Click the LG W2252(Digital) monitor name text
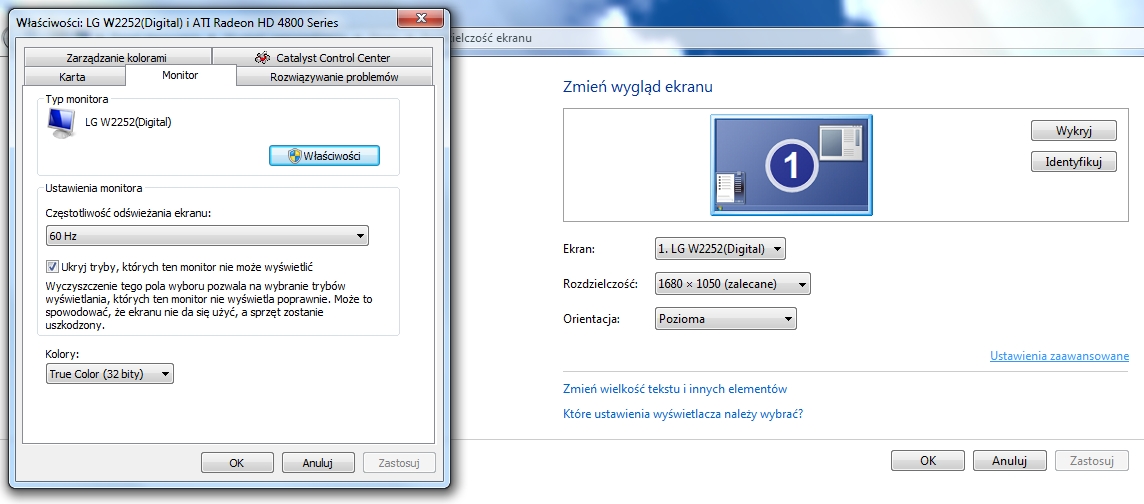 pos(128,123)
